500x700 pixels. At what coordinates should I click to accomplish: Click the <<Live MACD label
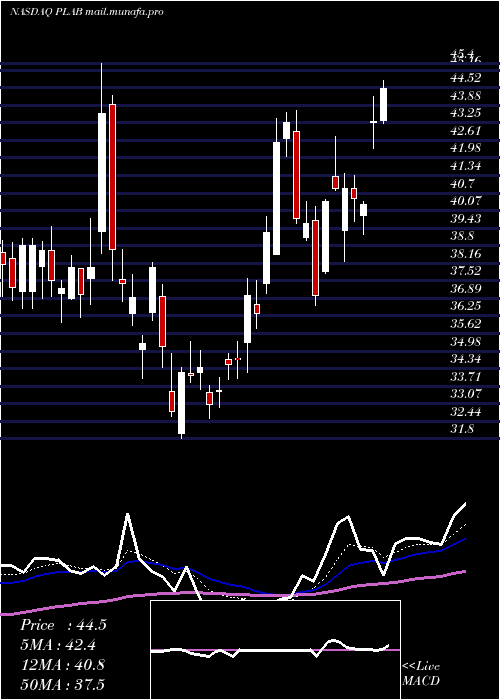pos(421,673)
